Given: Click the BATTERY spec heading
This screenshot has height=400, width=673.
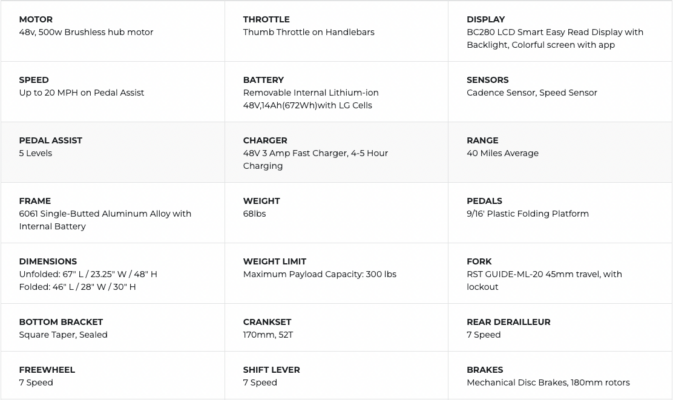Looking at the screenshot, I should coord(263,80).
